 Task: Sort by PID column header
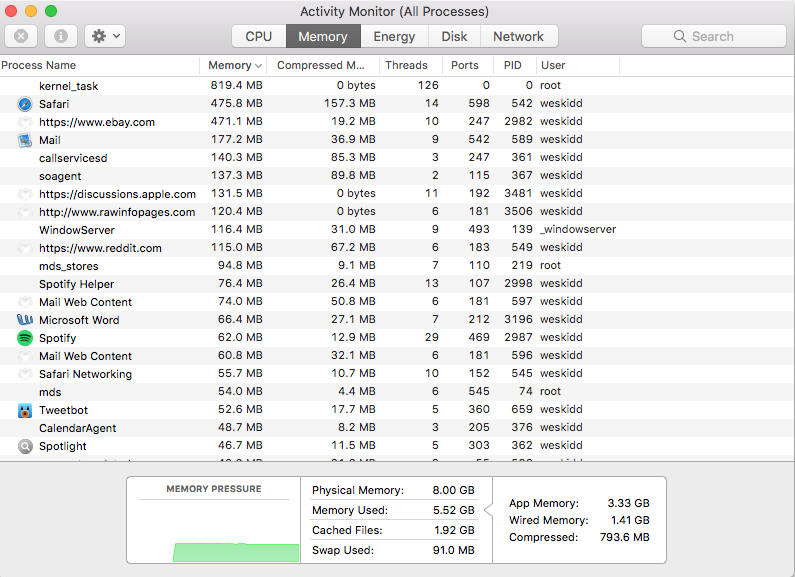[x=515, y=65]
